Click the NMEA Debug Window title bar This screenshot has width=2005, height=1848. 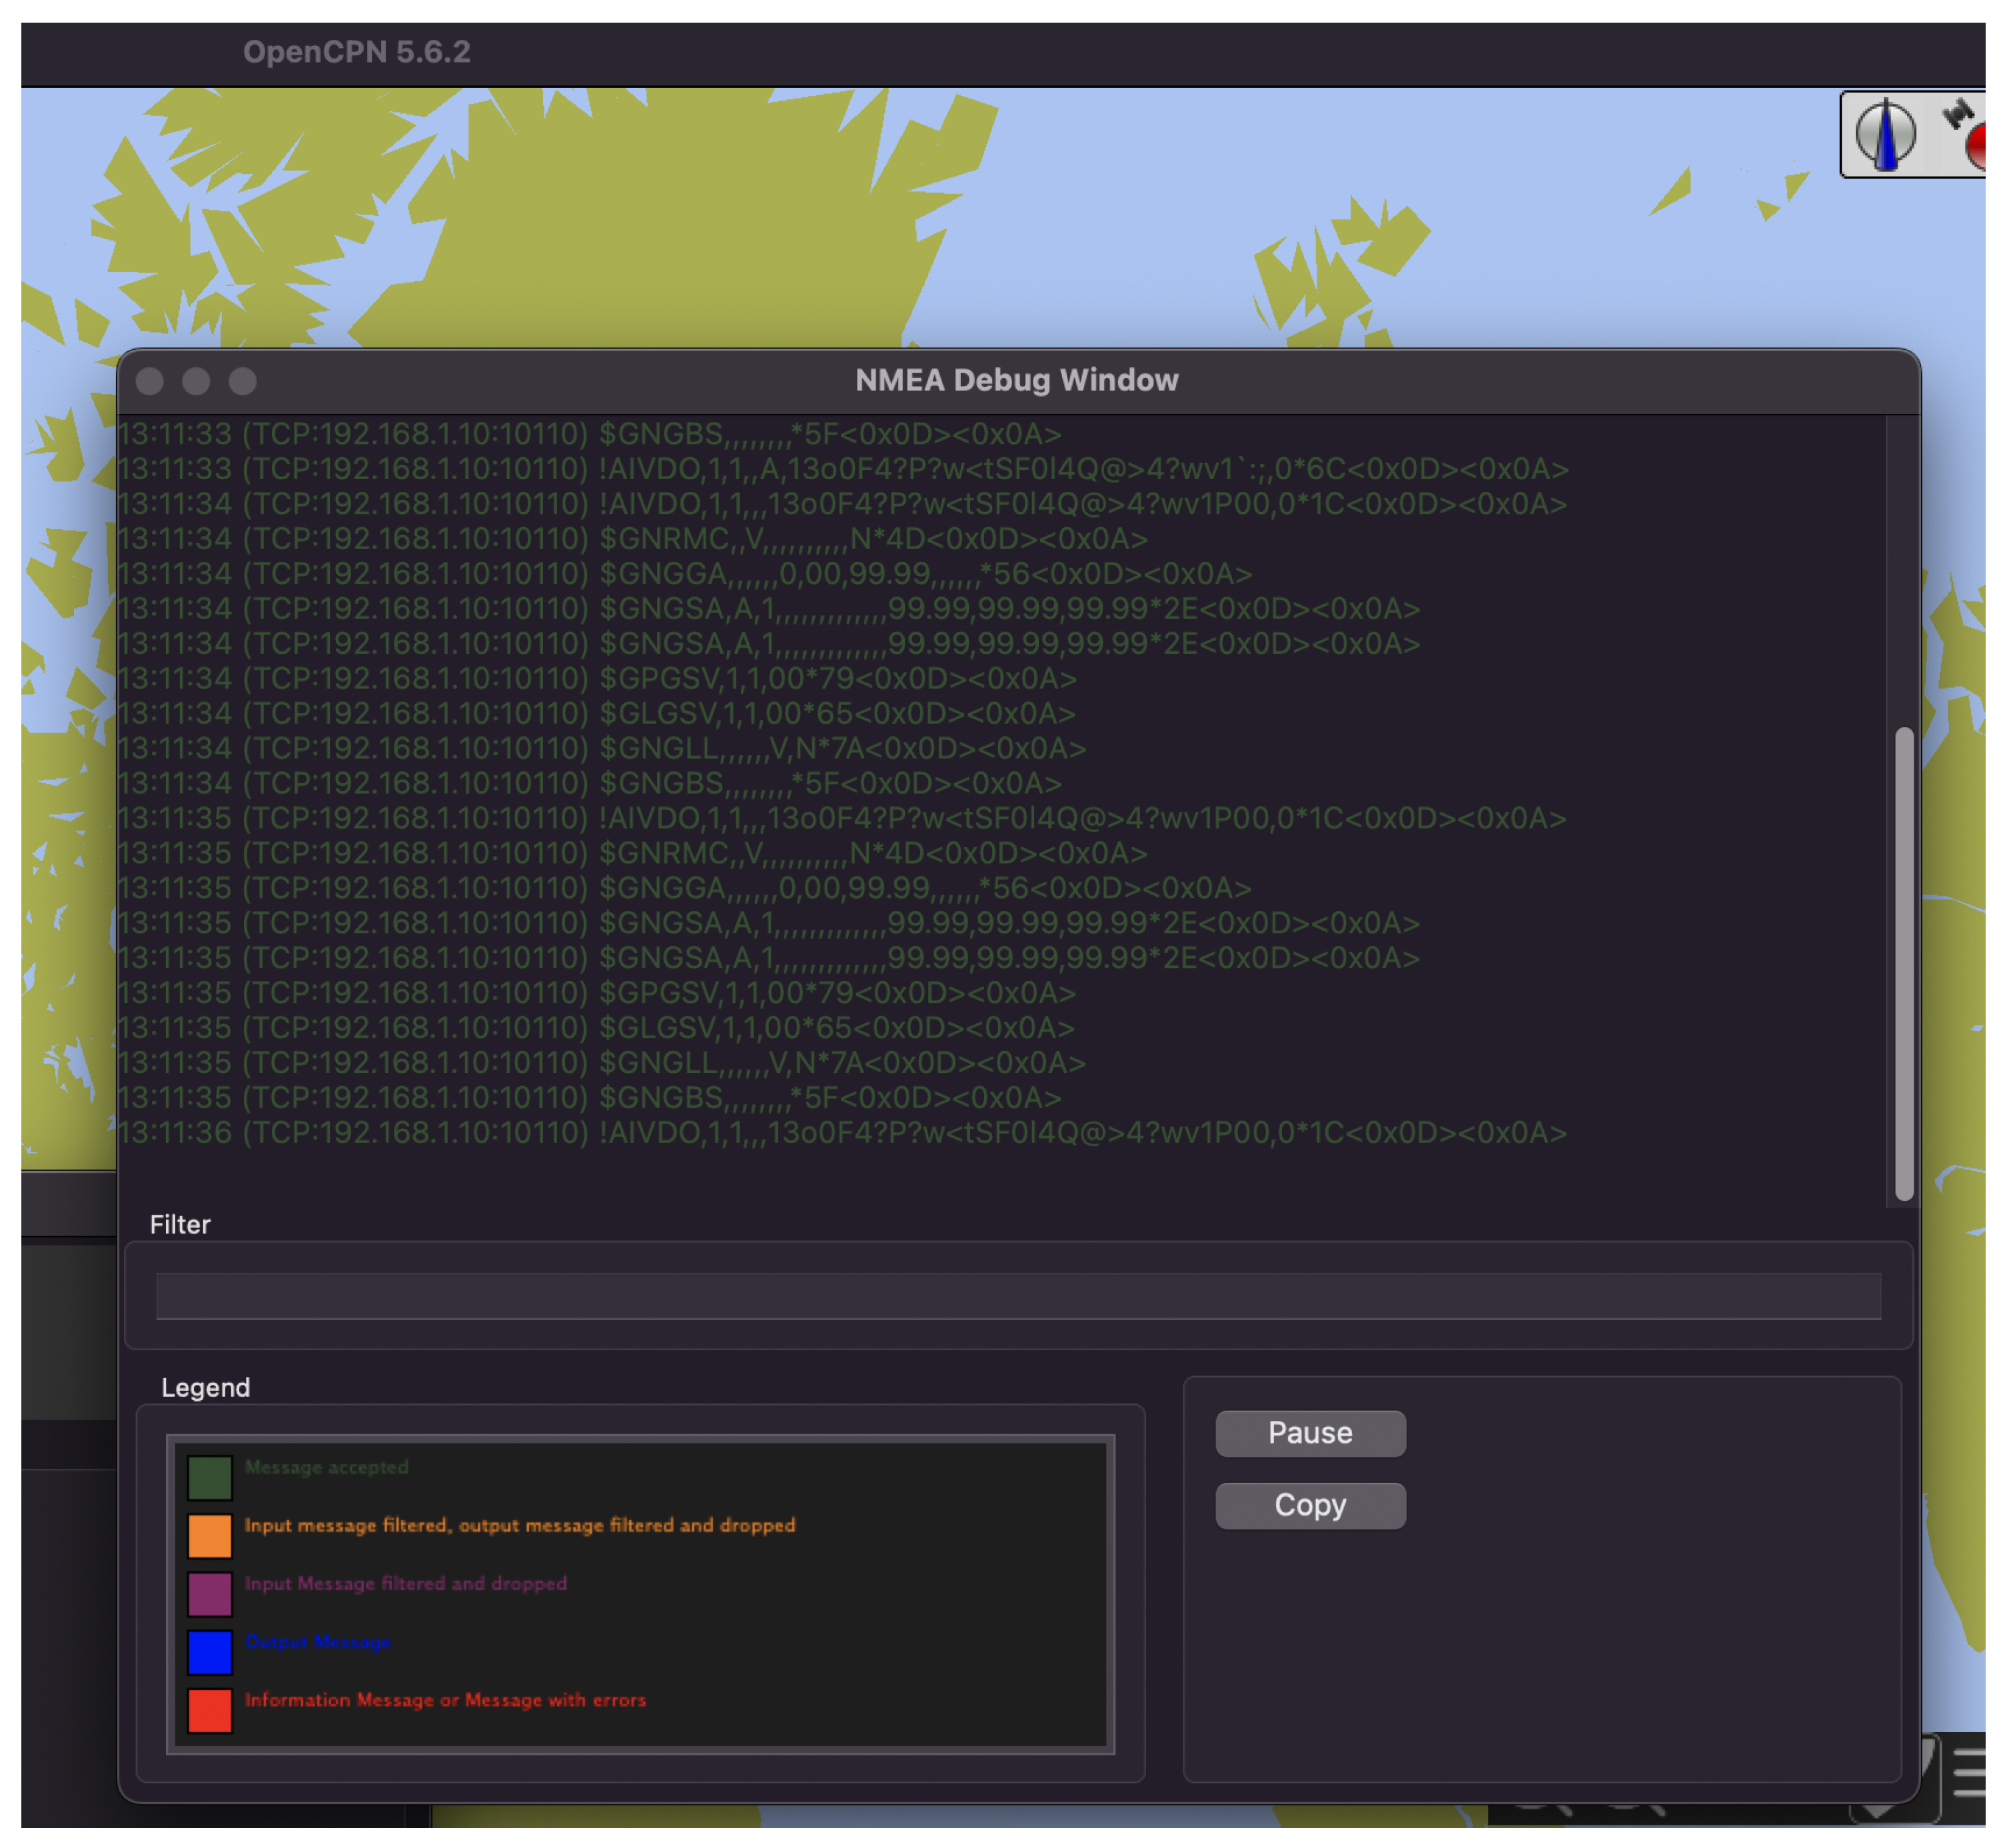[1017, 381]
